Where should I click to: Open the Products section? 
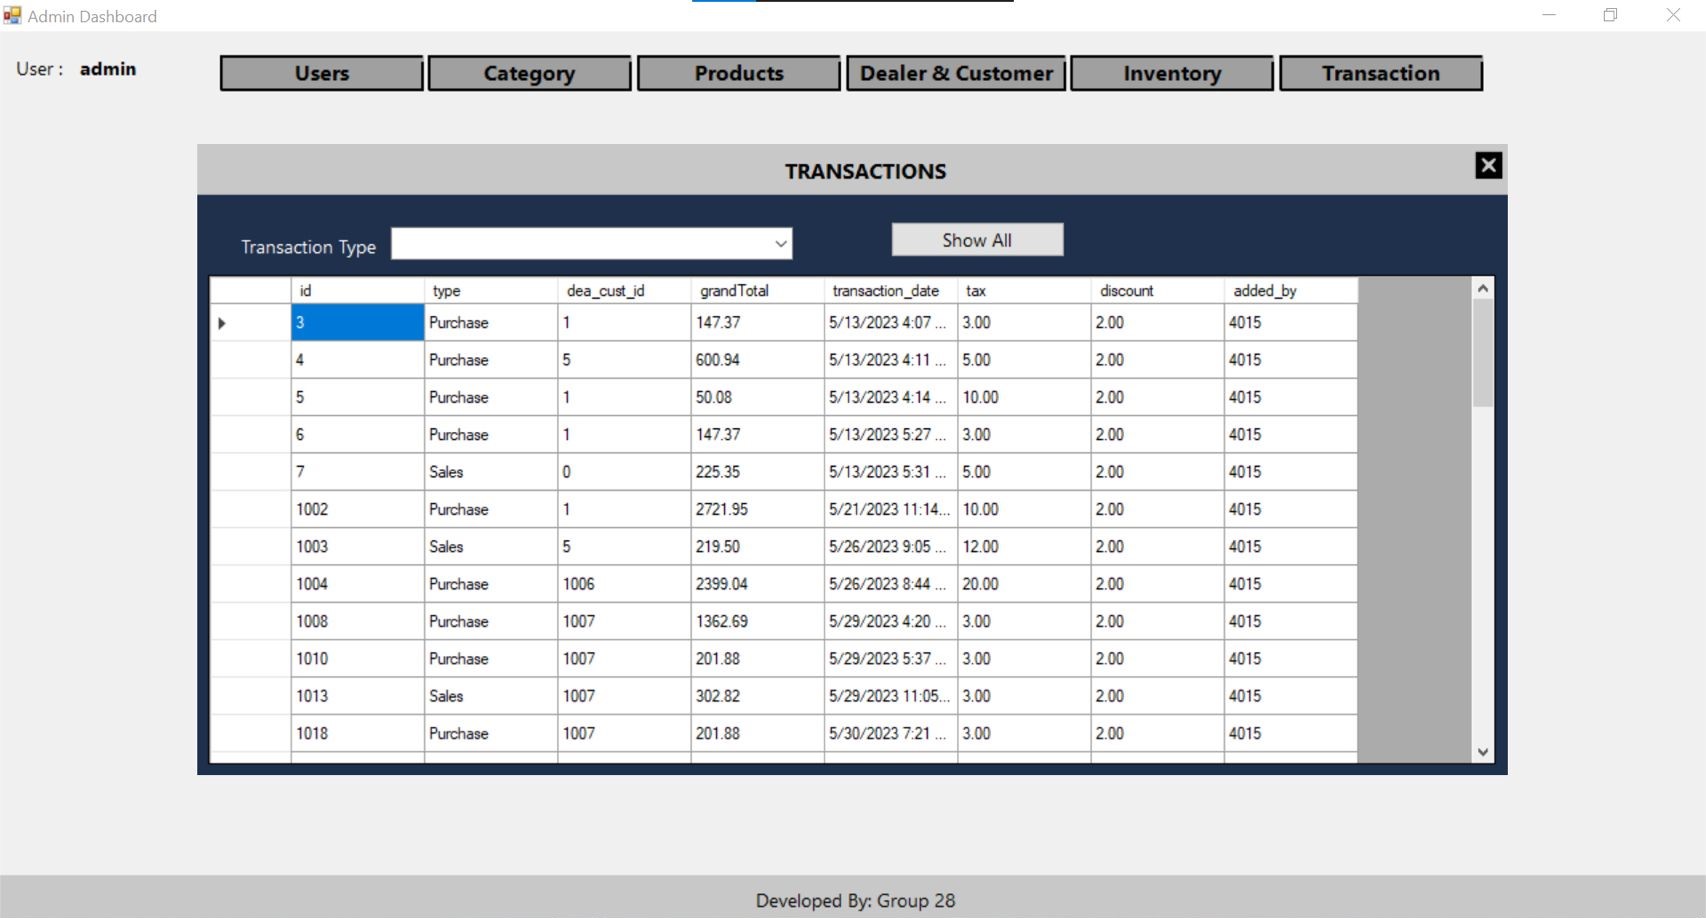(x=738, y=73)
